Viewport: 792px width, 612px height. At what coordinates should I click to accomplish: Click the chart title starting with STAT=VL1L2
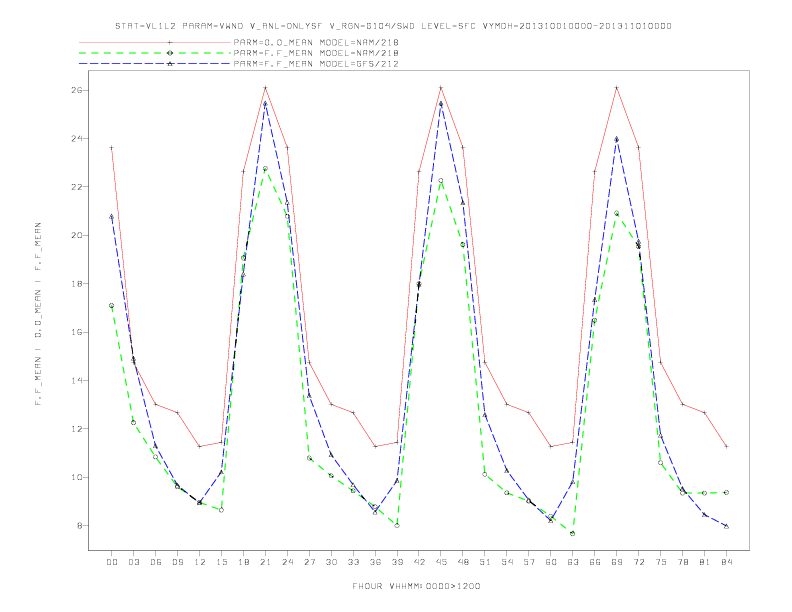[x=393, y=26]
